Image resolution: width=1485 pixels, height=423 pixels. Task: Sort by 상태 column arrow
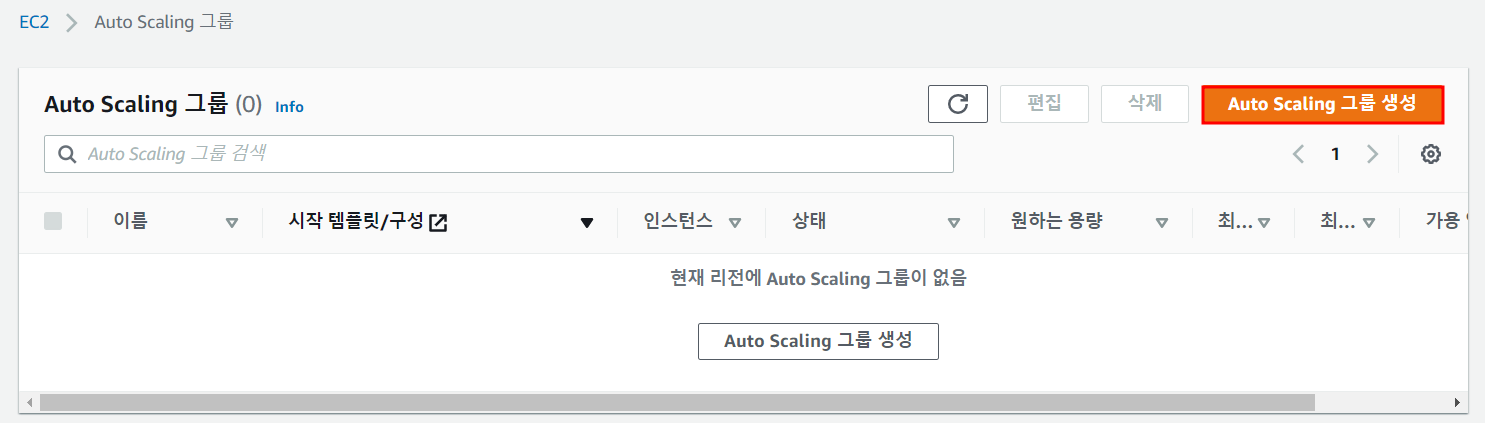pyautogui.click(x=954, y=223)
